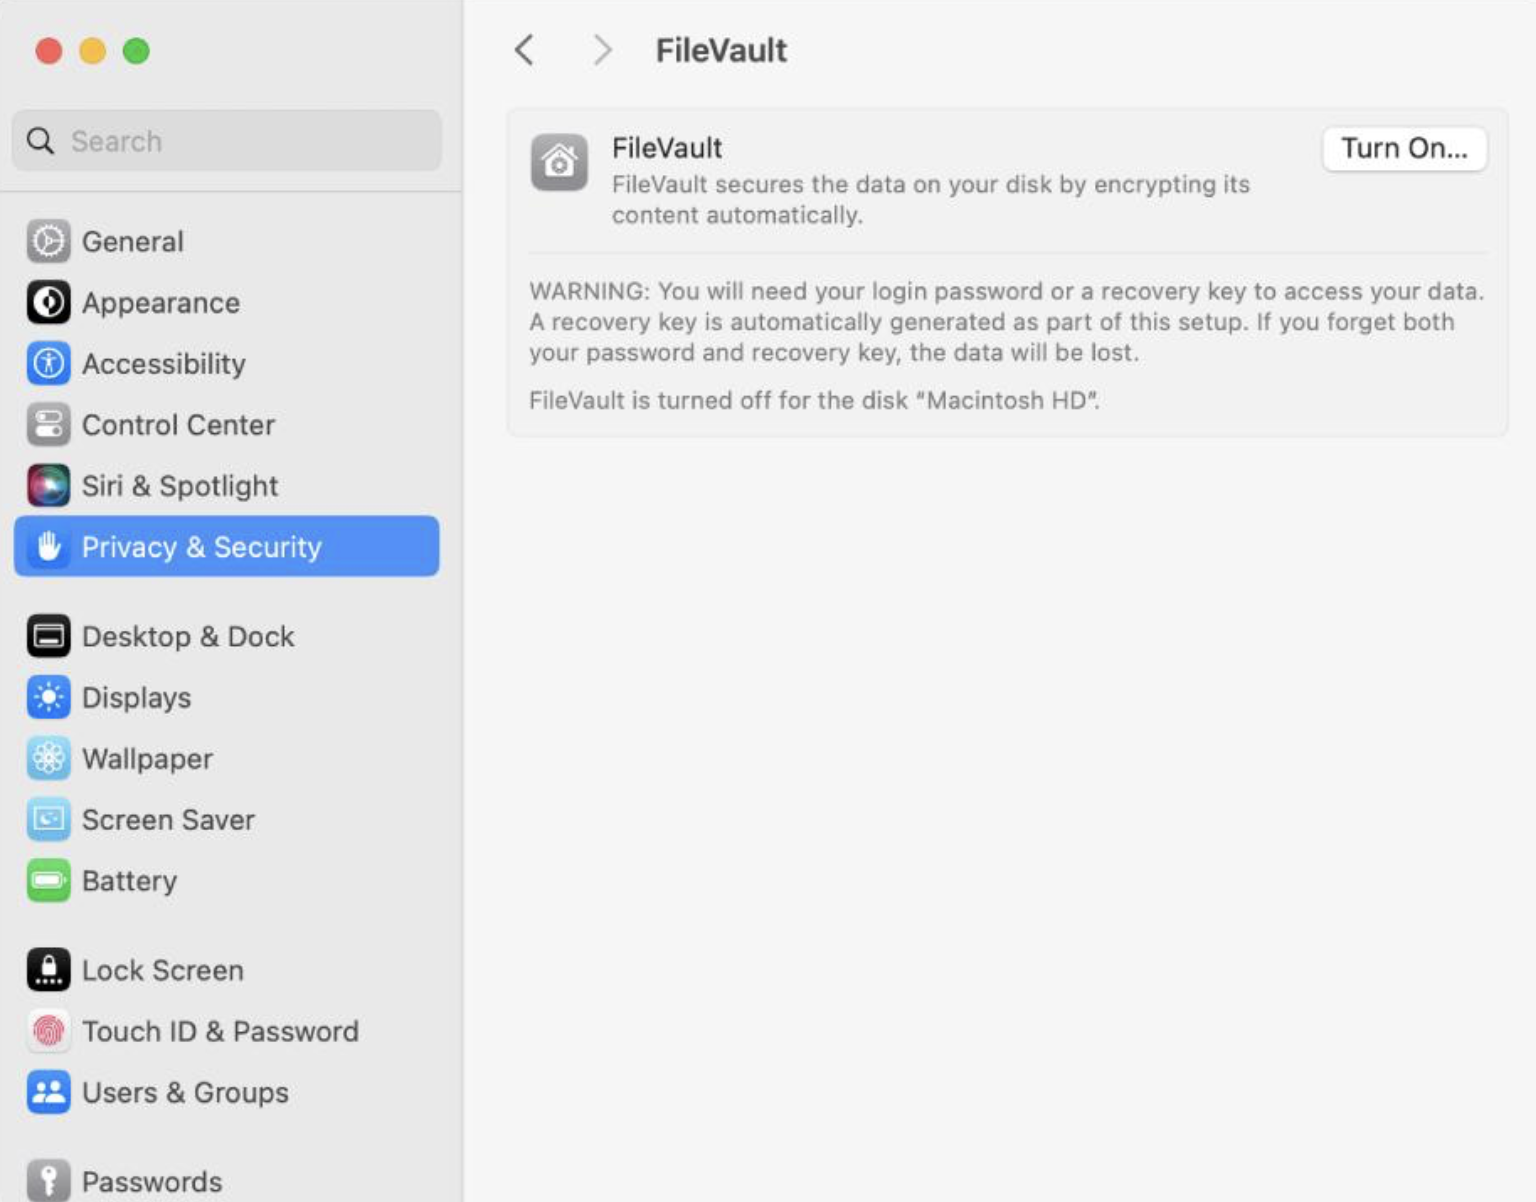Click the Lock Screen icon
1536x1202 pixels.
pos(48,970)
